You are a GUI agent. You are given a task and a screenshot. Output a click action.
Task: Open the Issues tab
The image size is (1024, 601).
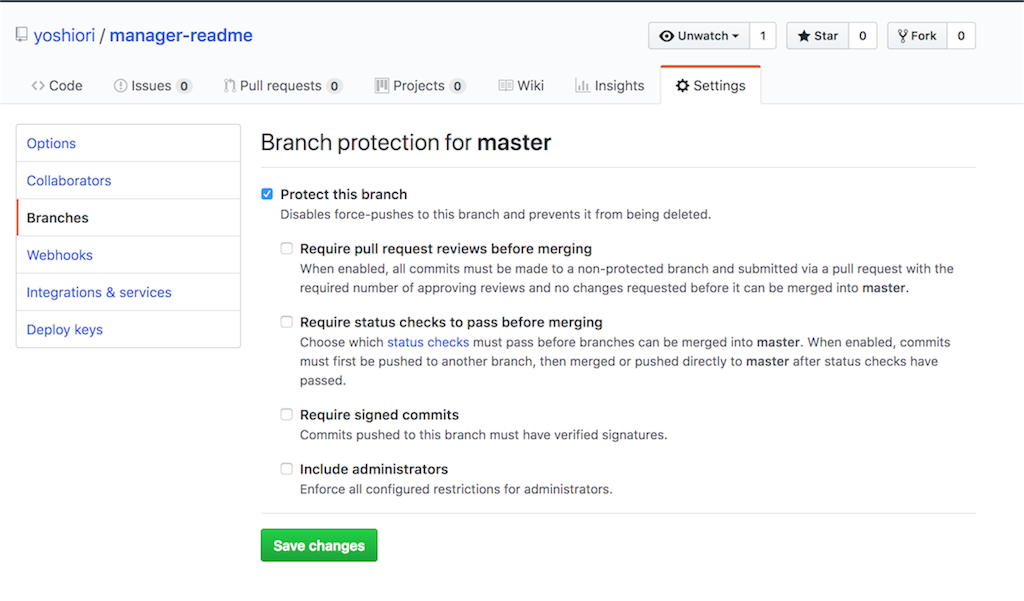[x=152, y=86]
